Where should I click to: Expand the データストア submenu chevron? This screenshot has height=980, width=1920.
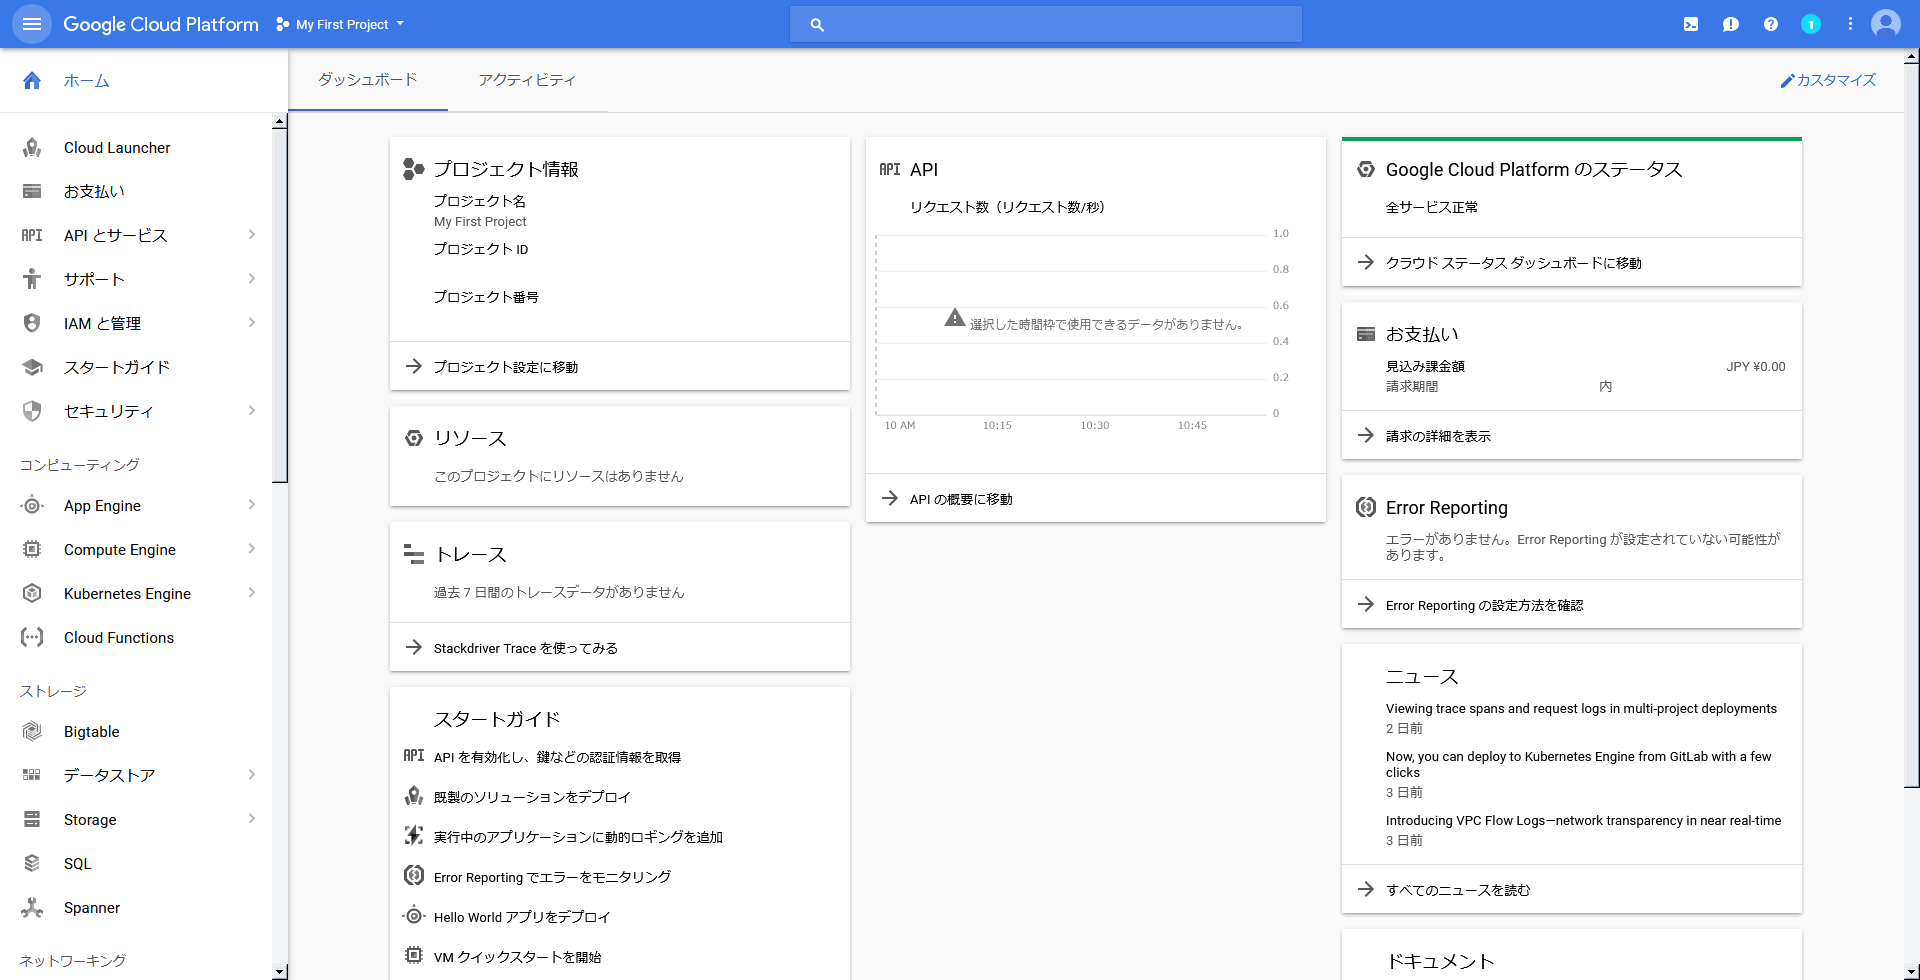coord(252,774)
